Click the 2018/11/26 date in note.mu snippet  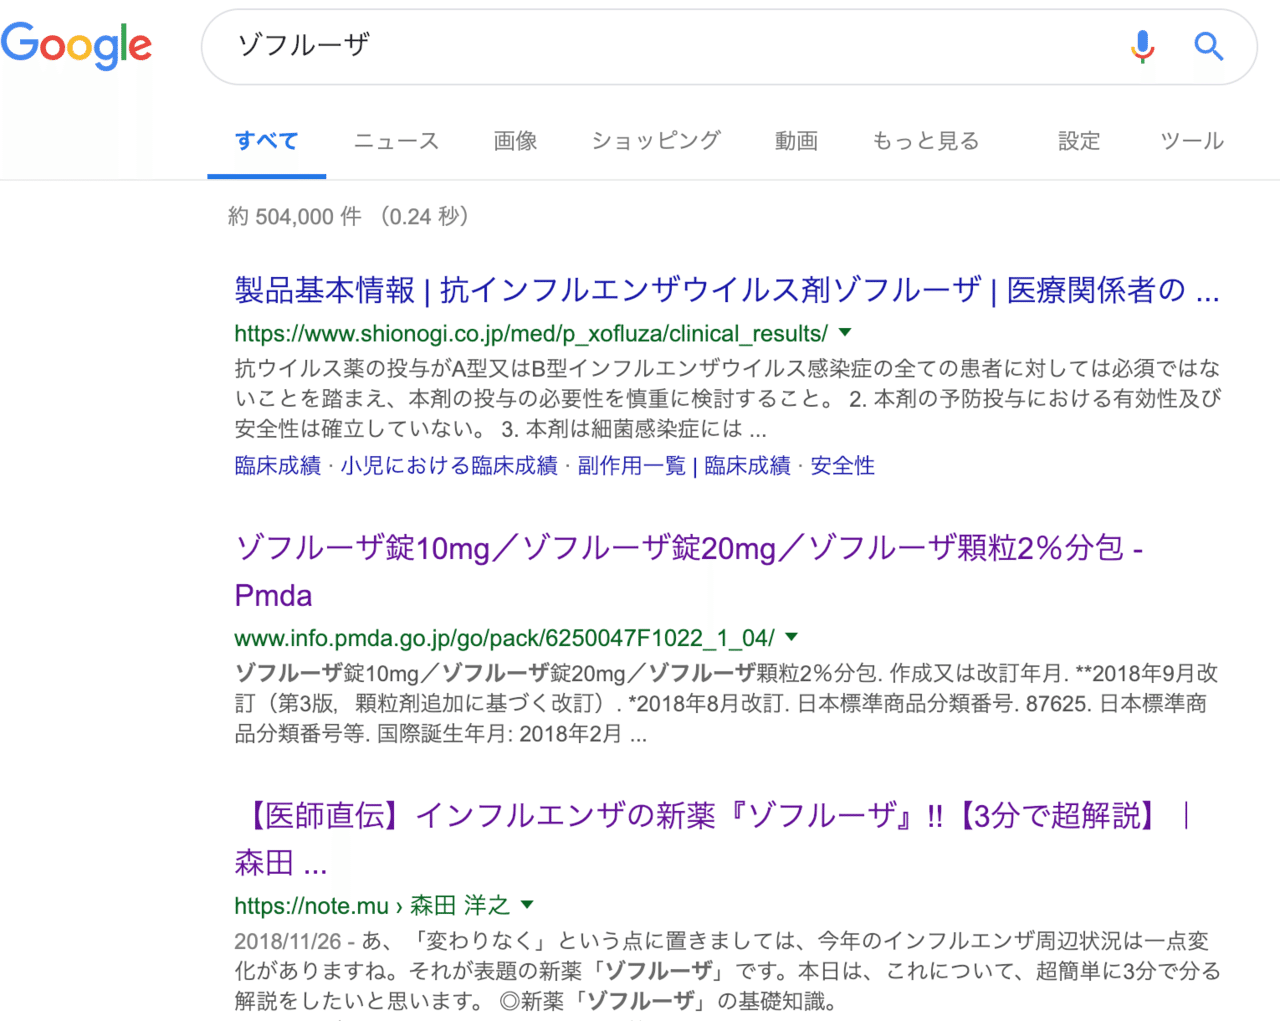point(288,941)
